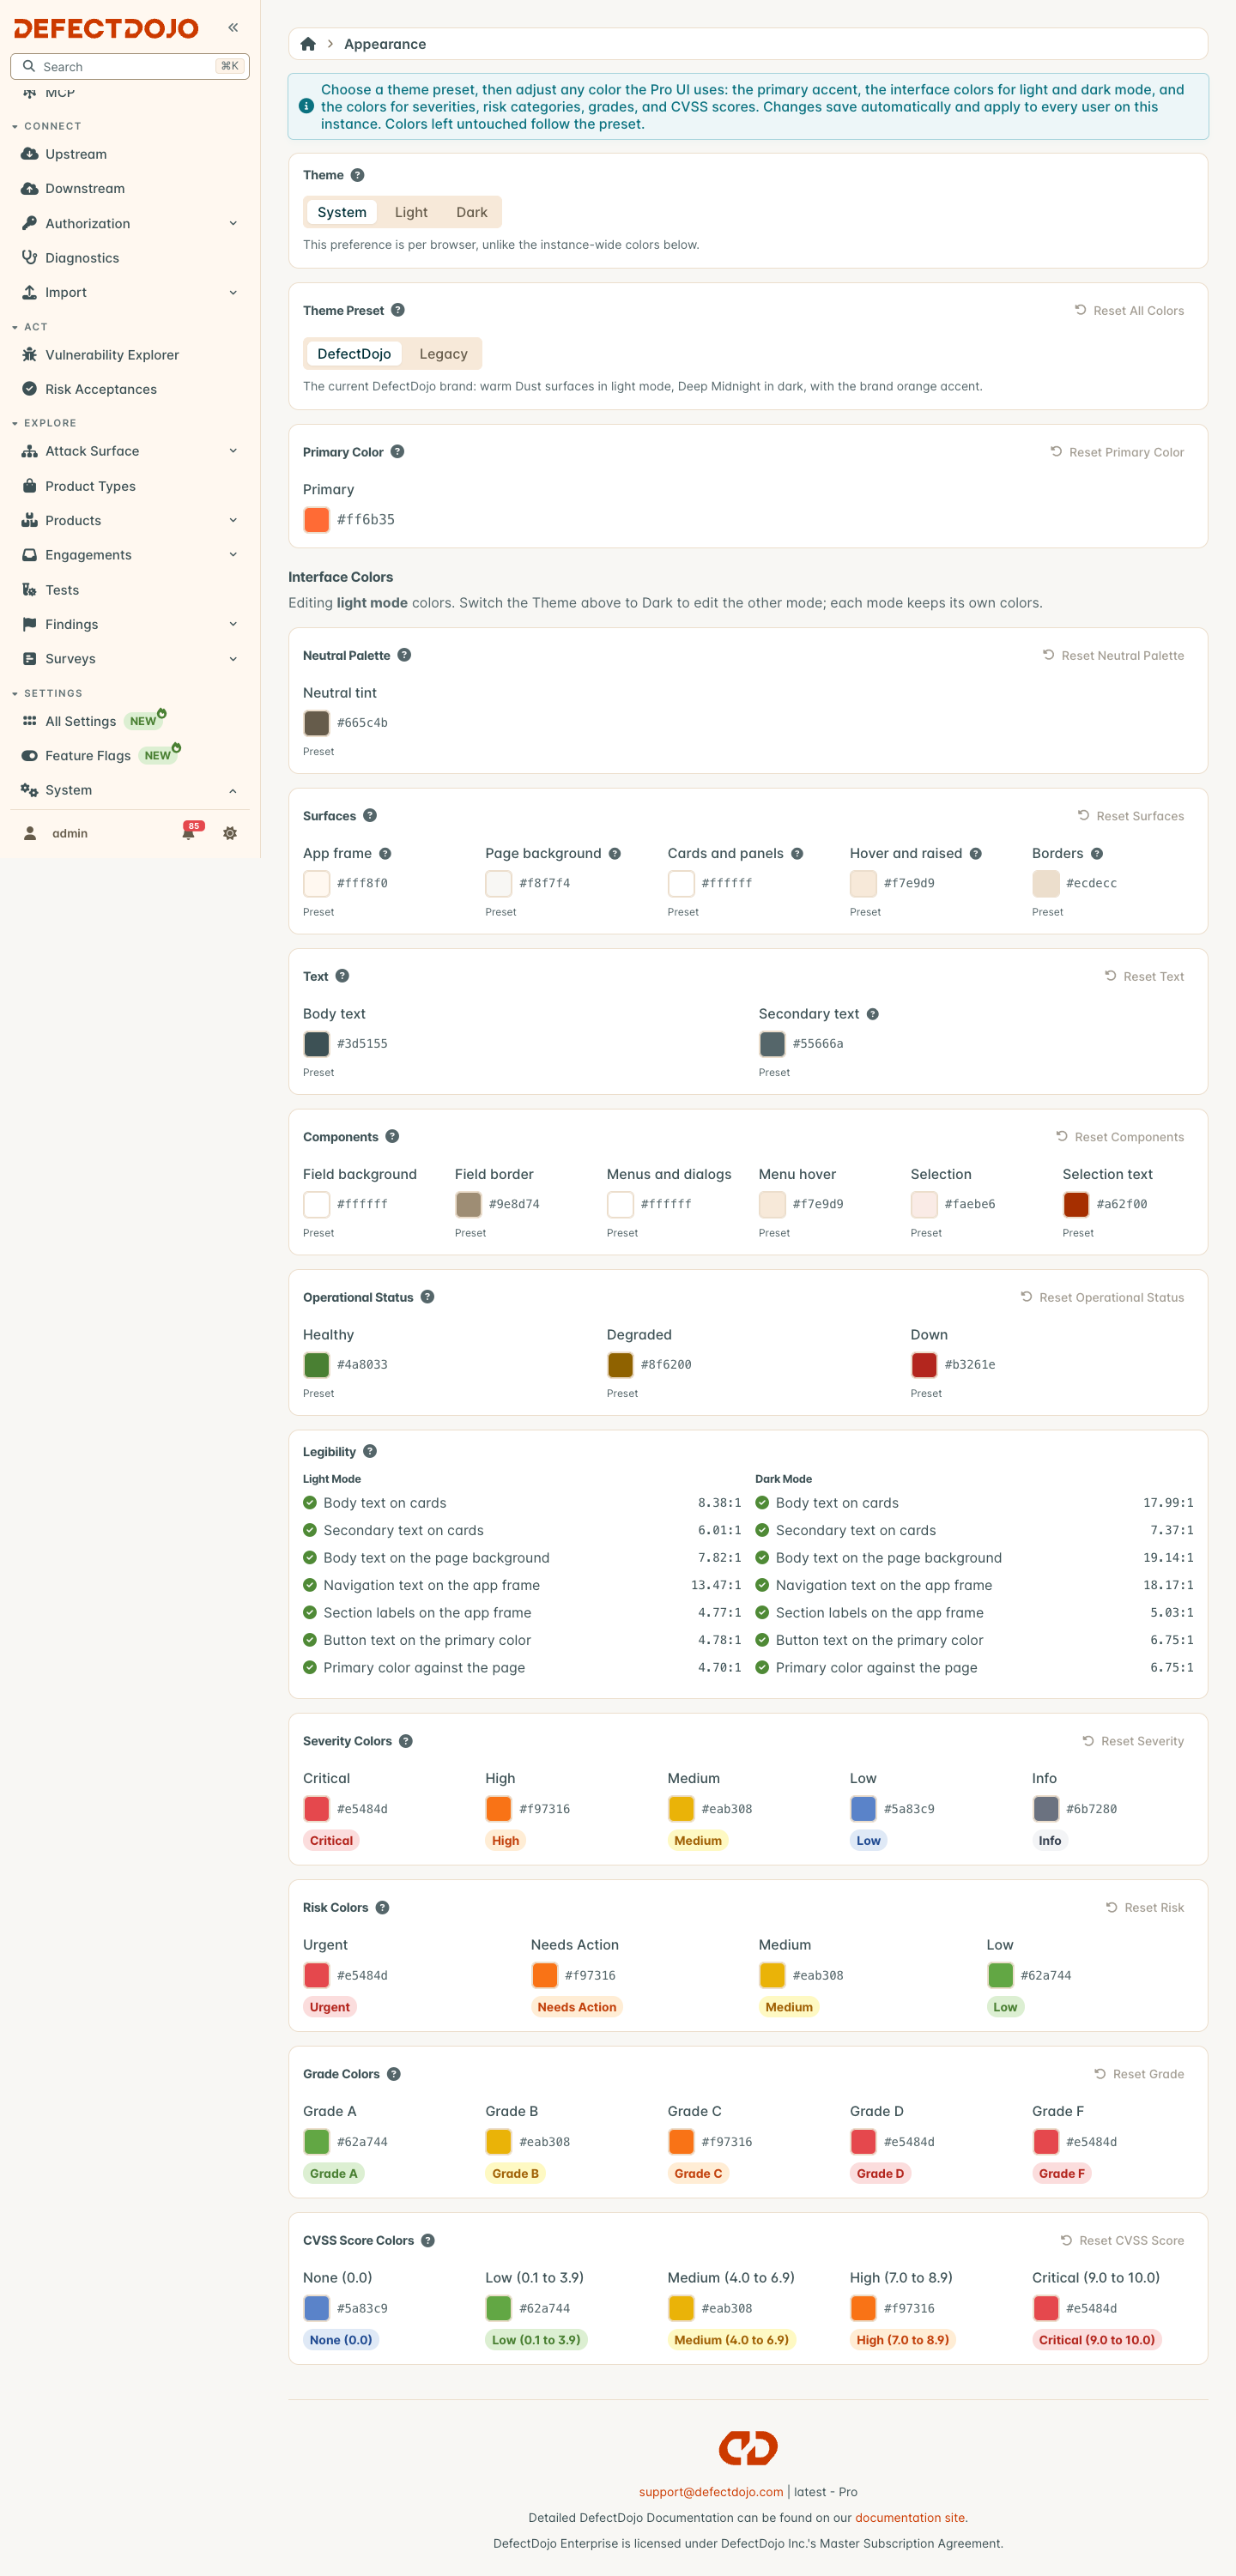Viewport: 1236px width, 2576px height.
Task: Open the notifications bell icon
Action: click(x=188, y=833)
